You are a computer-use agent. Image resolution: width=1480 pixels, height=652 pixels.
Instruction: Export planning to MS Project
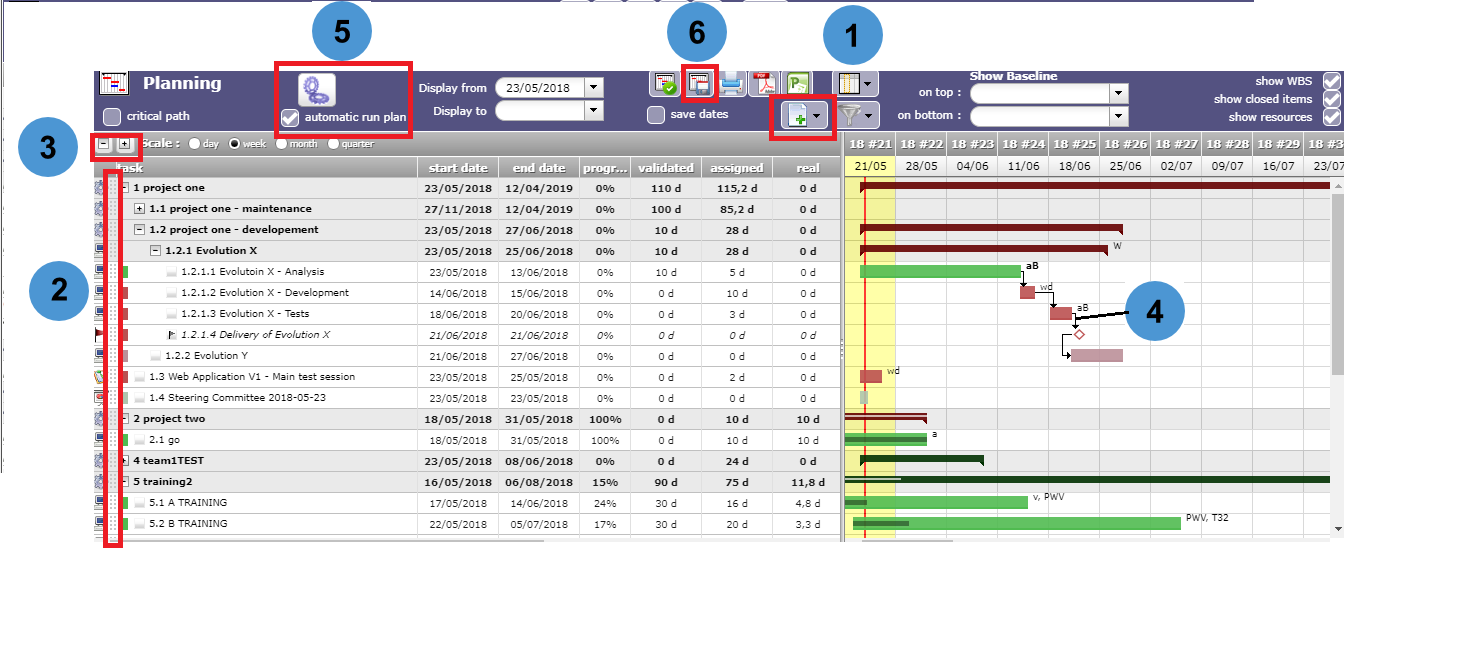[798, 85]
